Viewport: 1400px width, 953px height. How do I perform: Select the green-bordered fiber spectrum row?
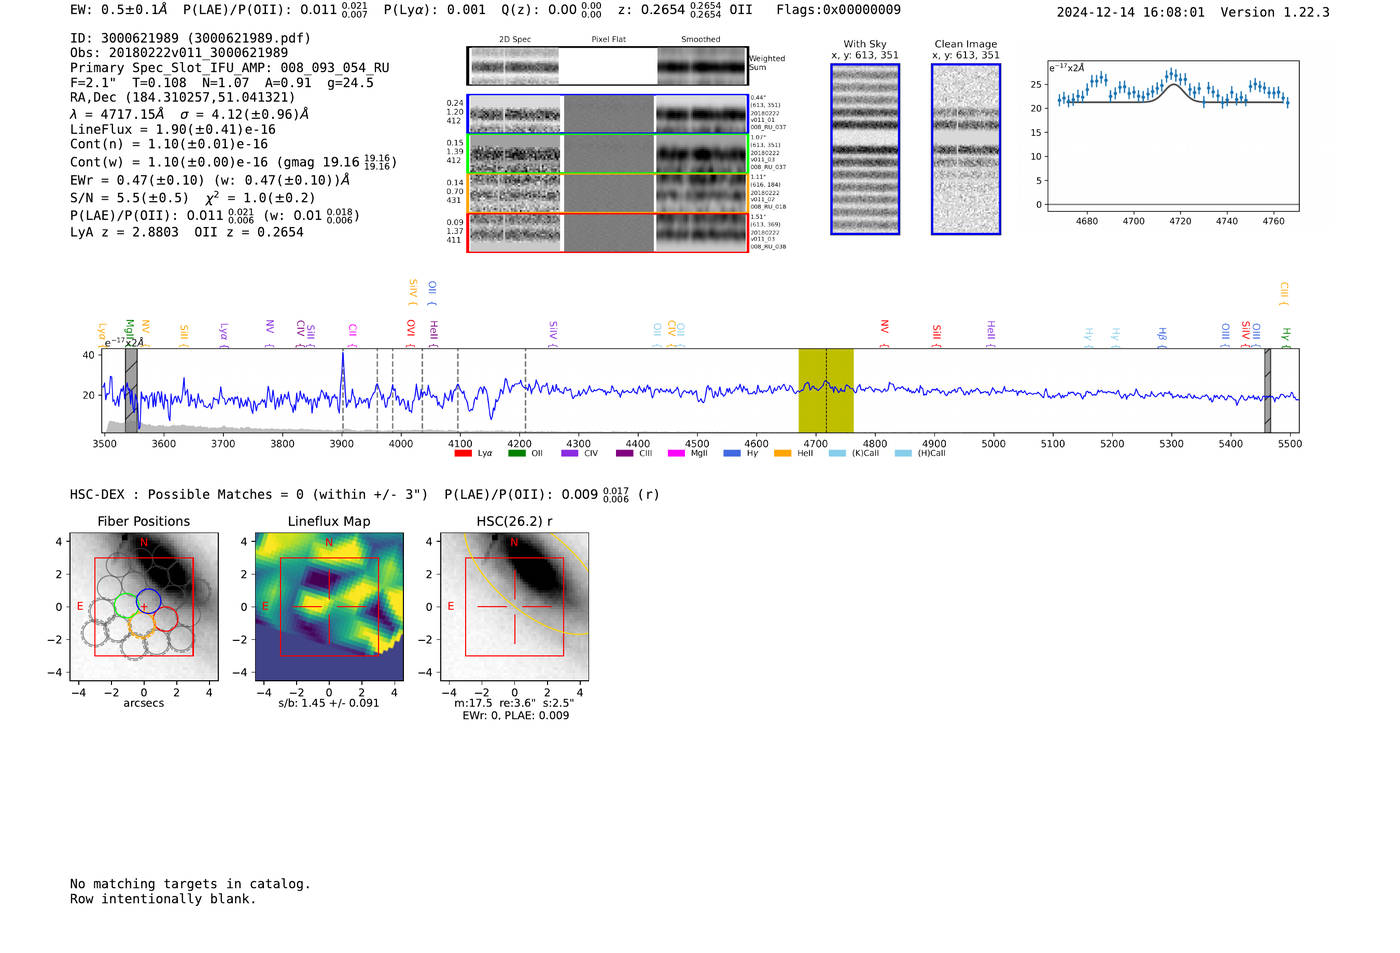pyautogui.click(x=607, y=154)
